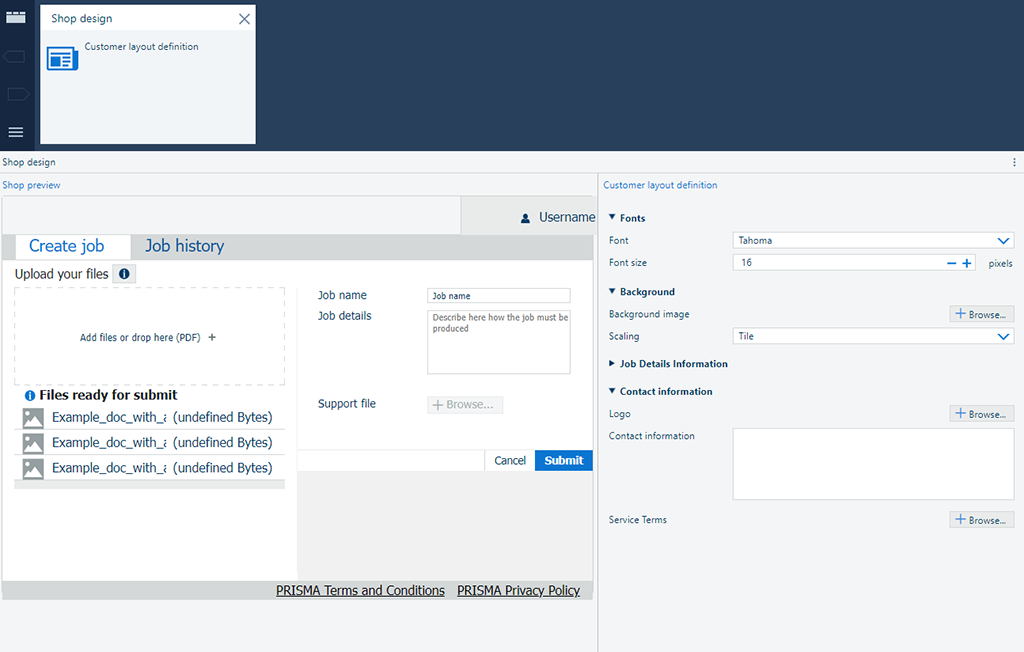Viewport: 1024px width, 652px height.
Task: Click the Job name input field
Action: [498, 296]
